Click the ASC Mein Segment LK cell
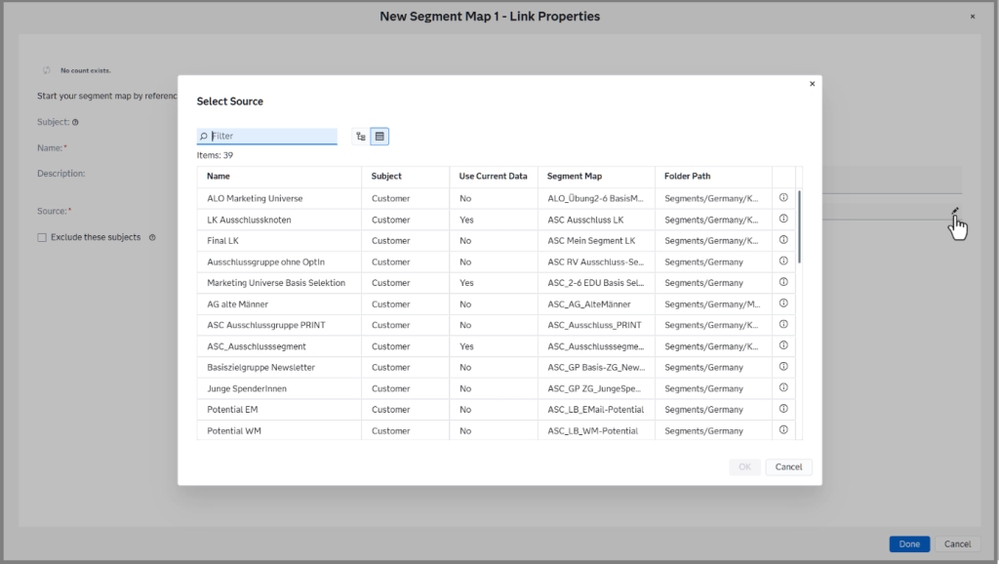 click(596, 240)
